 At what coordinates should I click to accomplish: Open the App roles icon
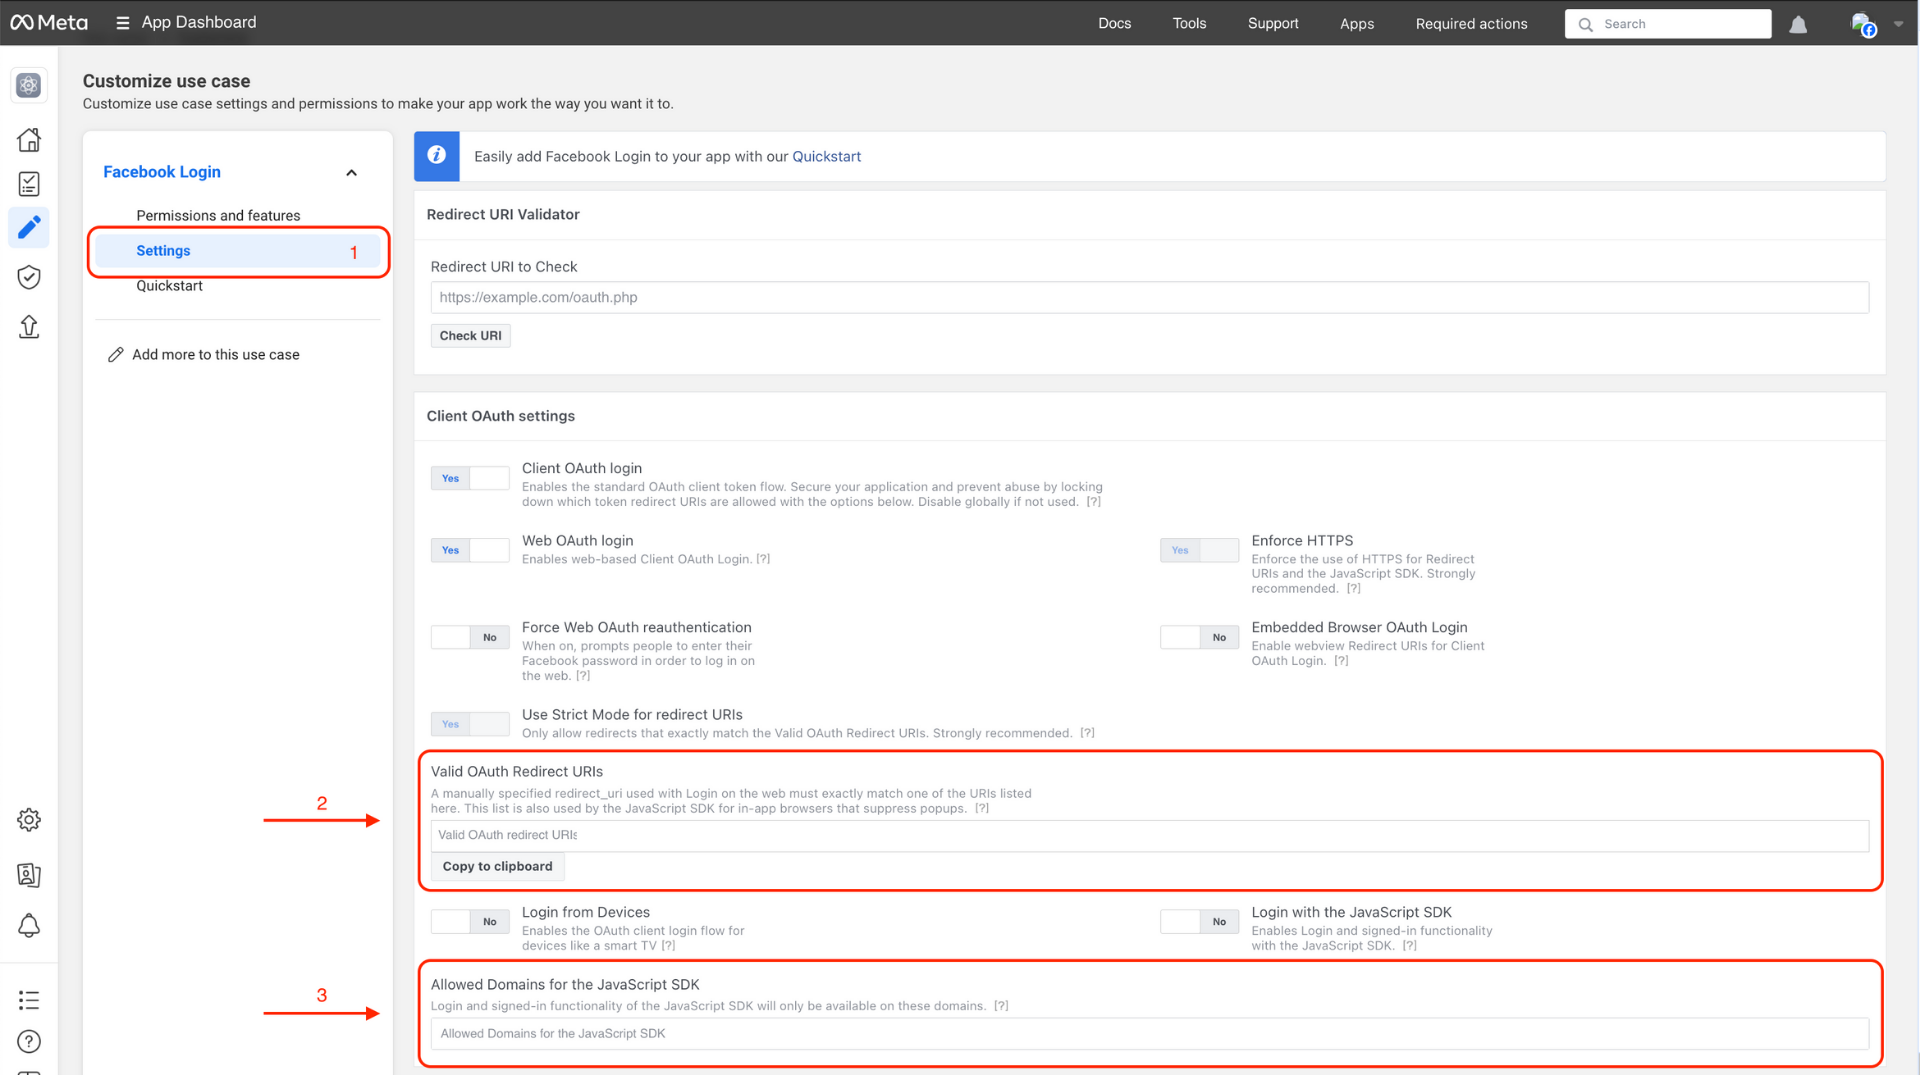point(29,875)
